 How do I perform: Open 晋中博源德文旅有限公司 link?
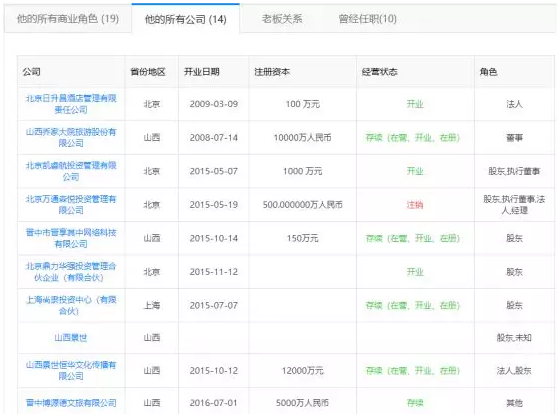[71, 403]
